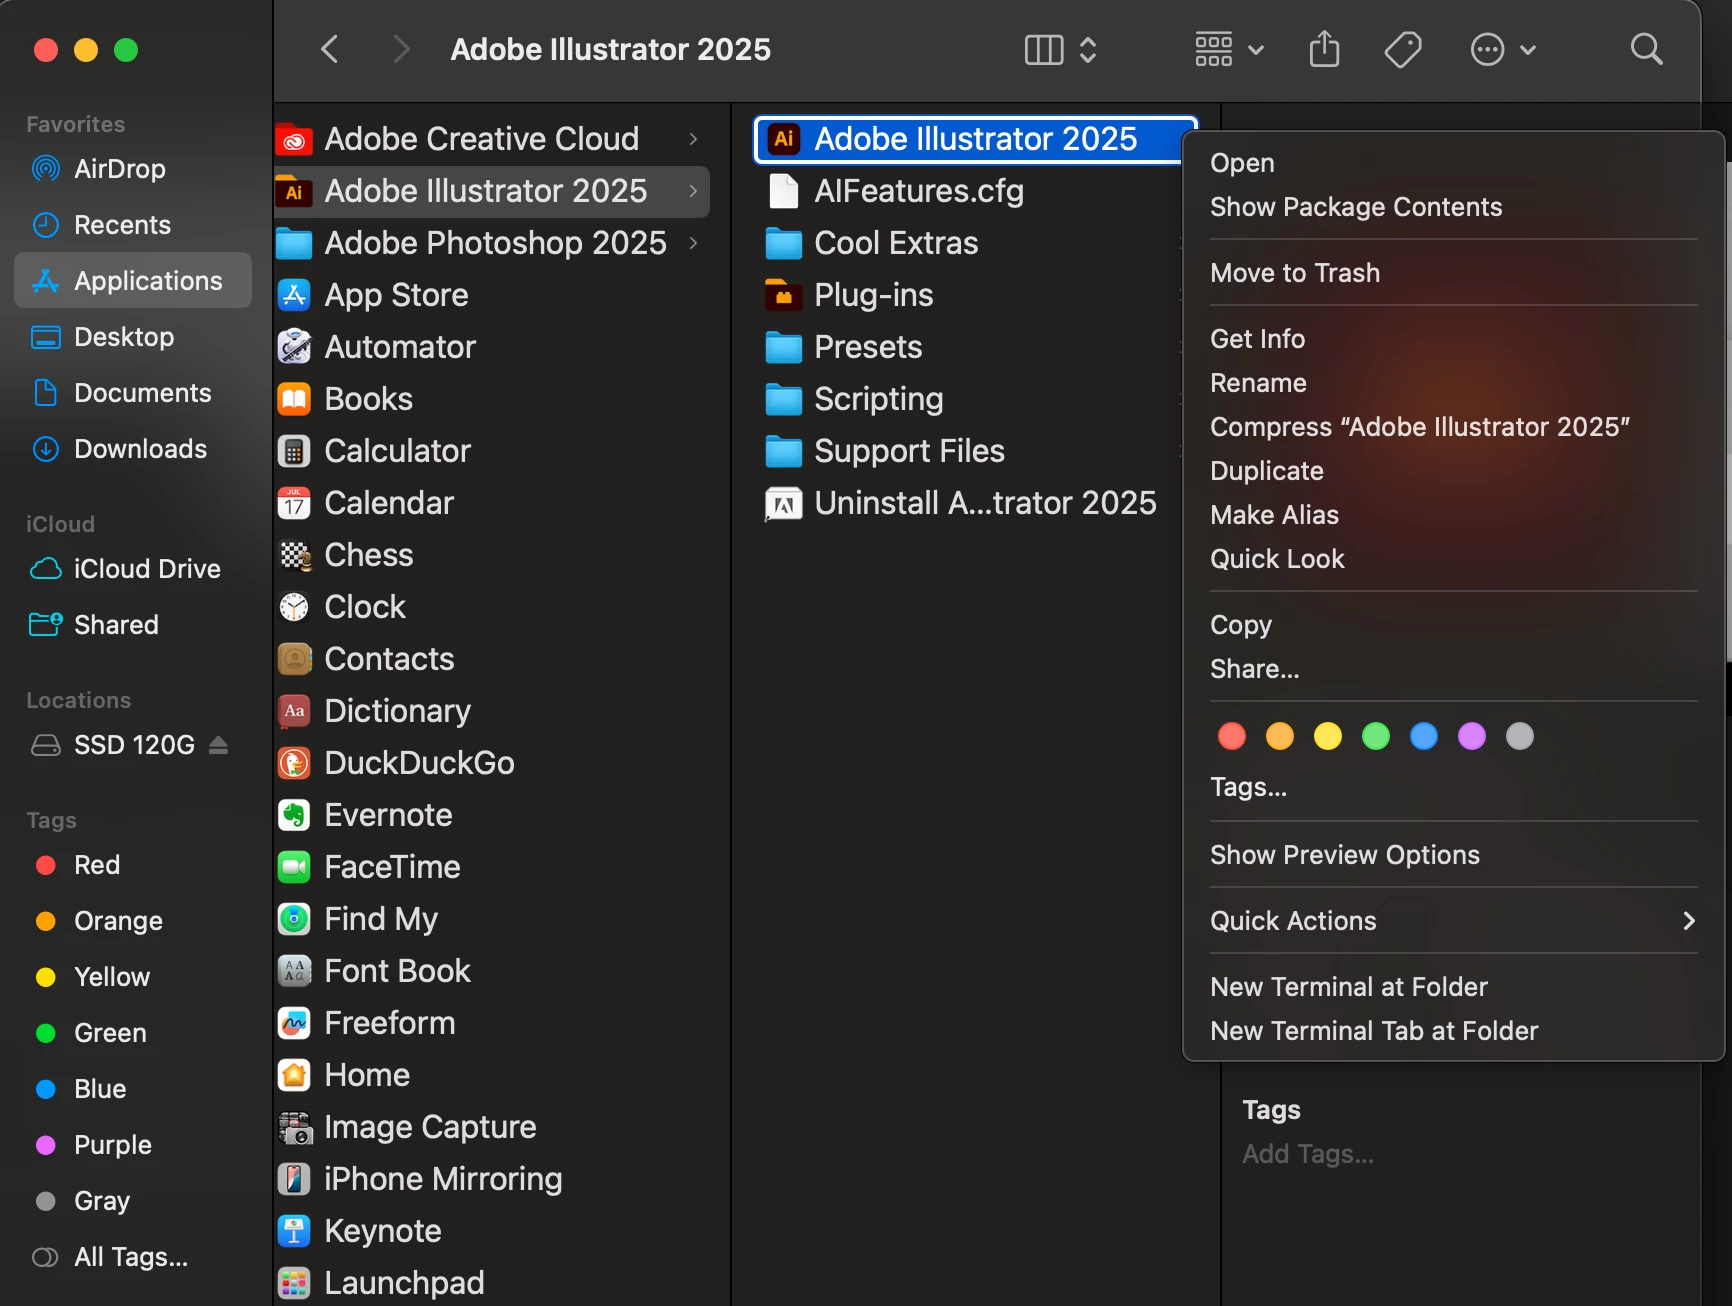Apply the red tag color dot
The height and width of the screenshot is (1306, 1732).
point(1232,737)
